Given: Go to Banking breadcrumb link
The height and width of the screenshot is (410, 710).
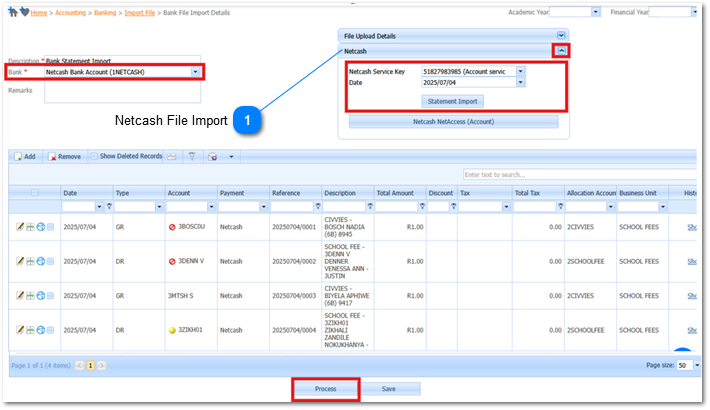Looking at the screenshot, I should click(x=105, y=13).
